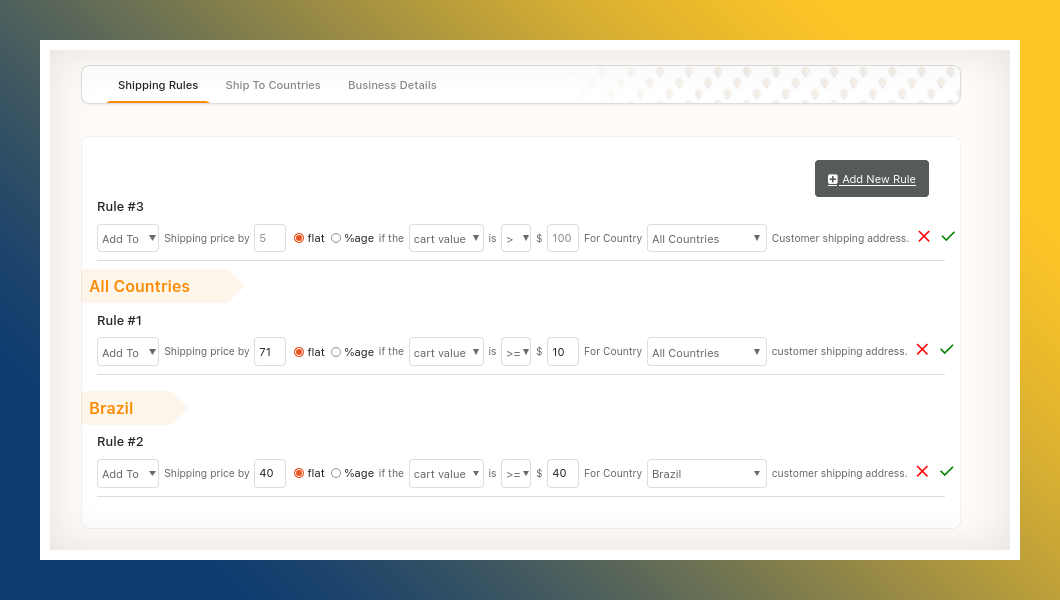The image size is (1060, 600).
Task: Delete Rule #3 with red X icon
Action: [924, 237]
